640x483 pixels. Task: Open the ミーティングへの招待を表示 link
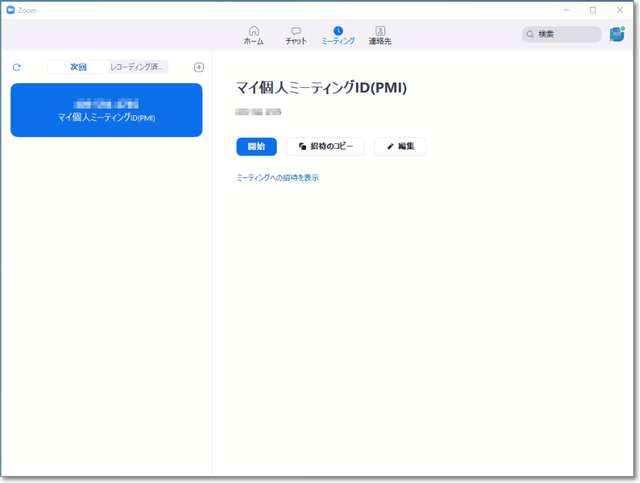277,177
